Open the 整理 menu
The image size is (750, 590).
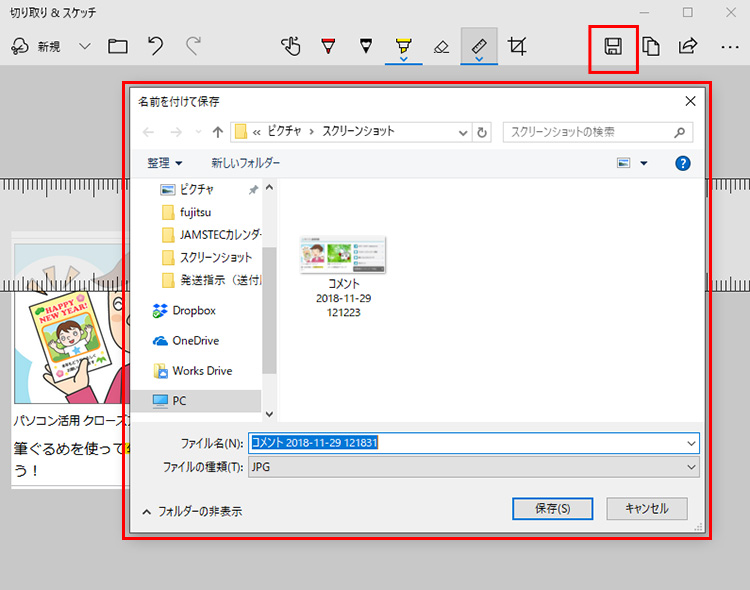tap(165, 163)
